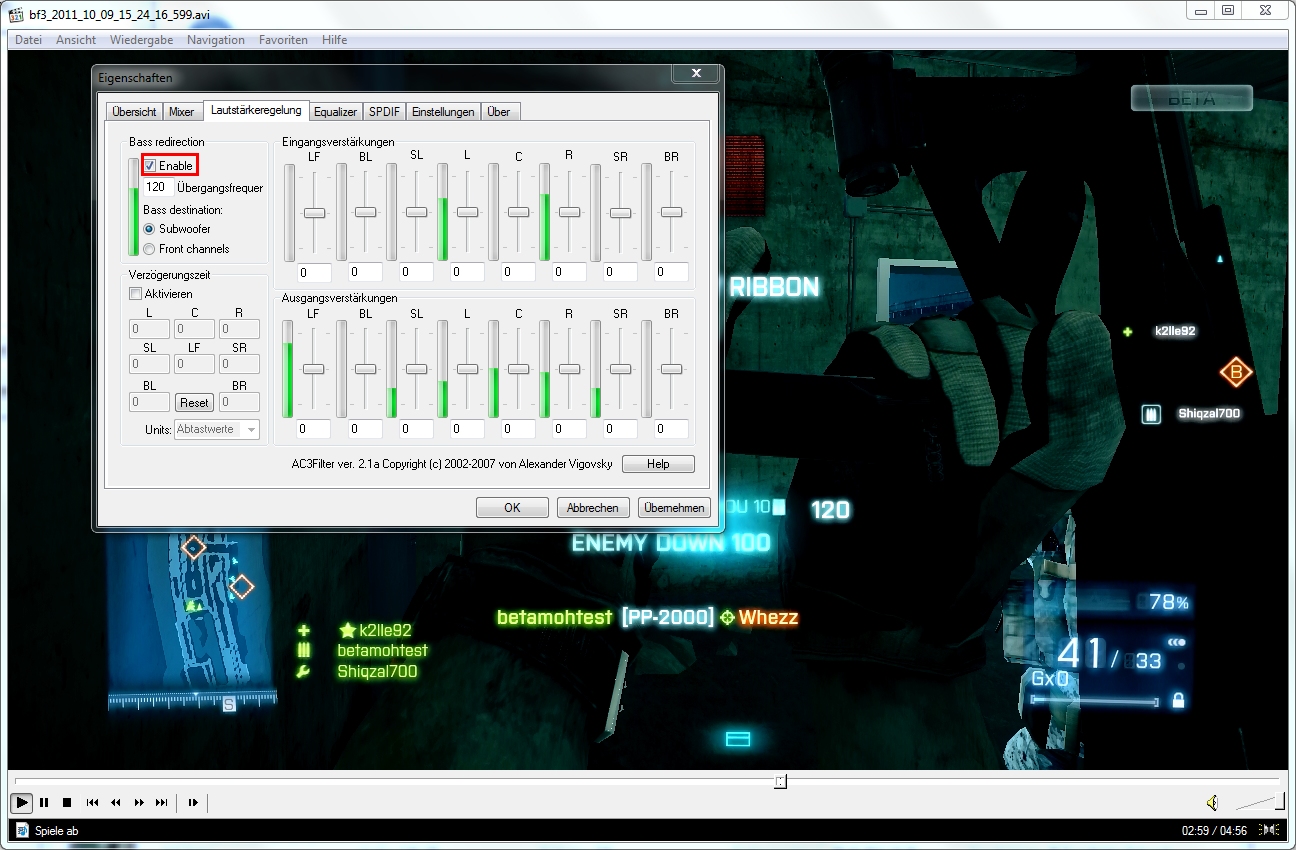The image size is (1296, 850).
Task: Switch to the Übersicht tab
Action: coord(134,112)
